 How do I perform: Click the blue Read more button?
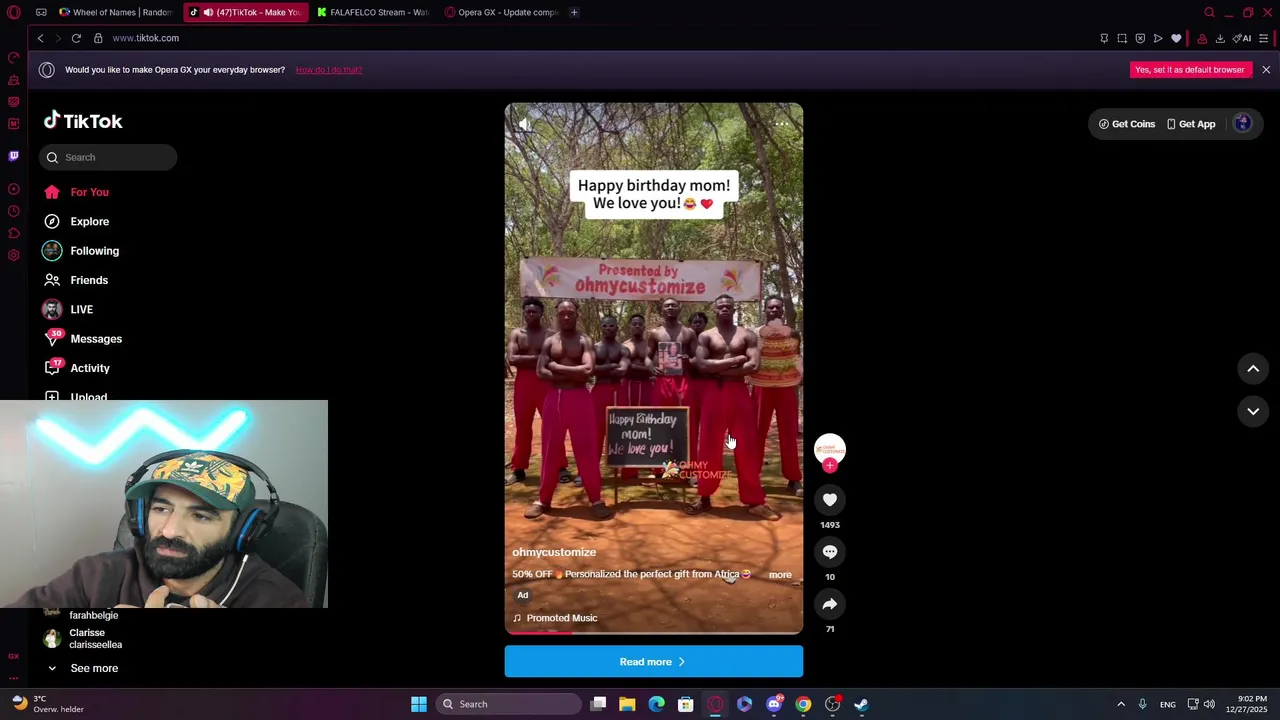654,662
